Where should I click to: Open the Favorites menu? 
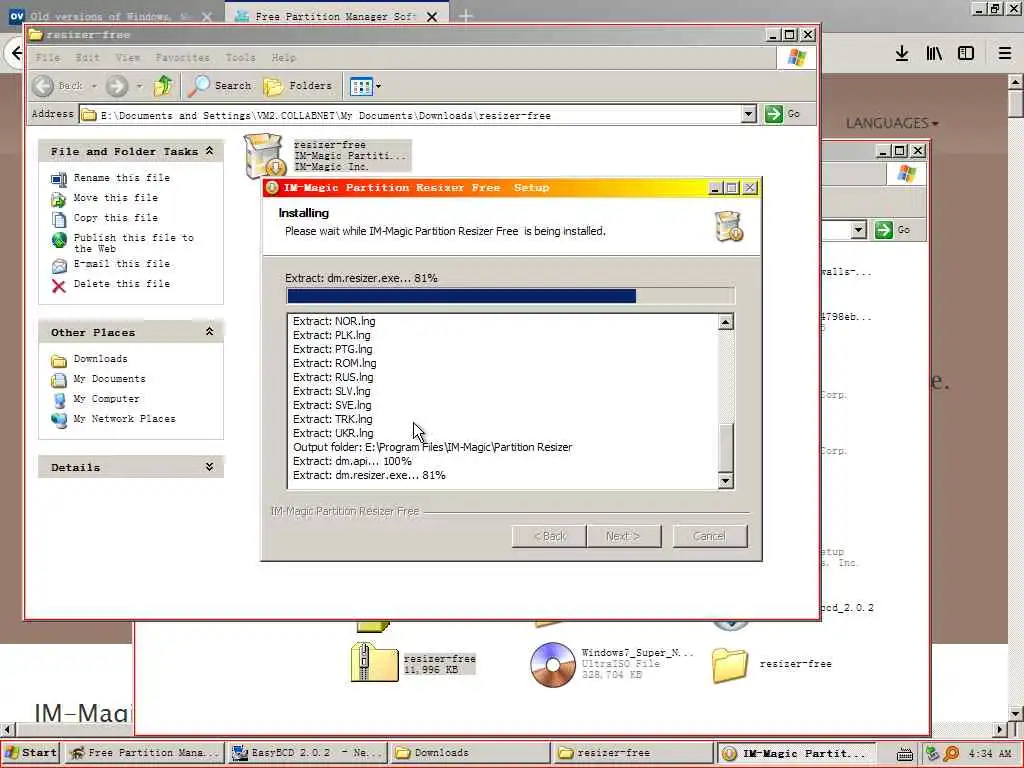(182, 57)
